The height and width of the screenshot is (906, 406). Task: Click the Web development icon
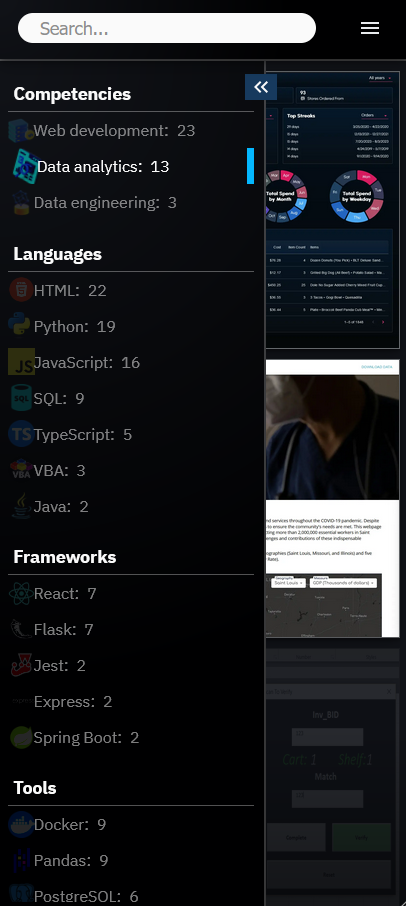point(21,131)
